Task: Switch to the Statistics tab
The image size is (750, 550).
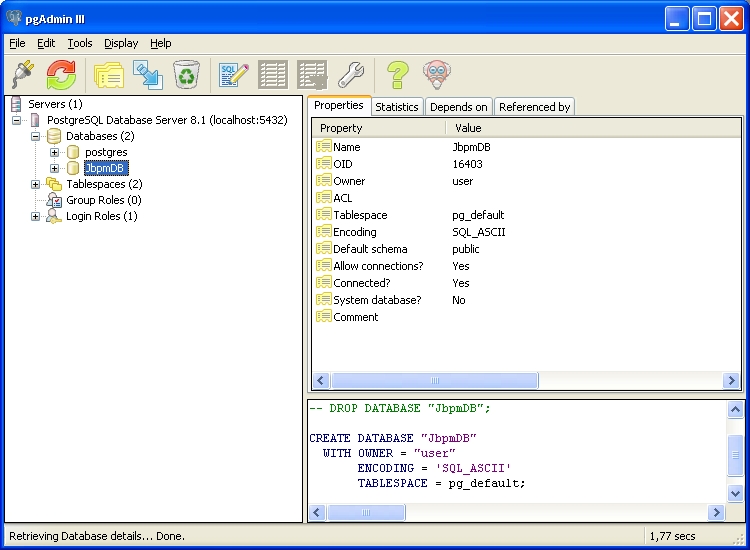Action: click(396, 107)
